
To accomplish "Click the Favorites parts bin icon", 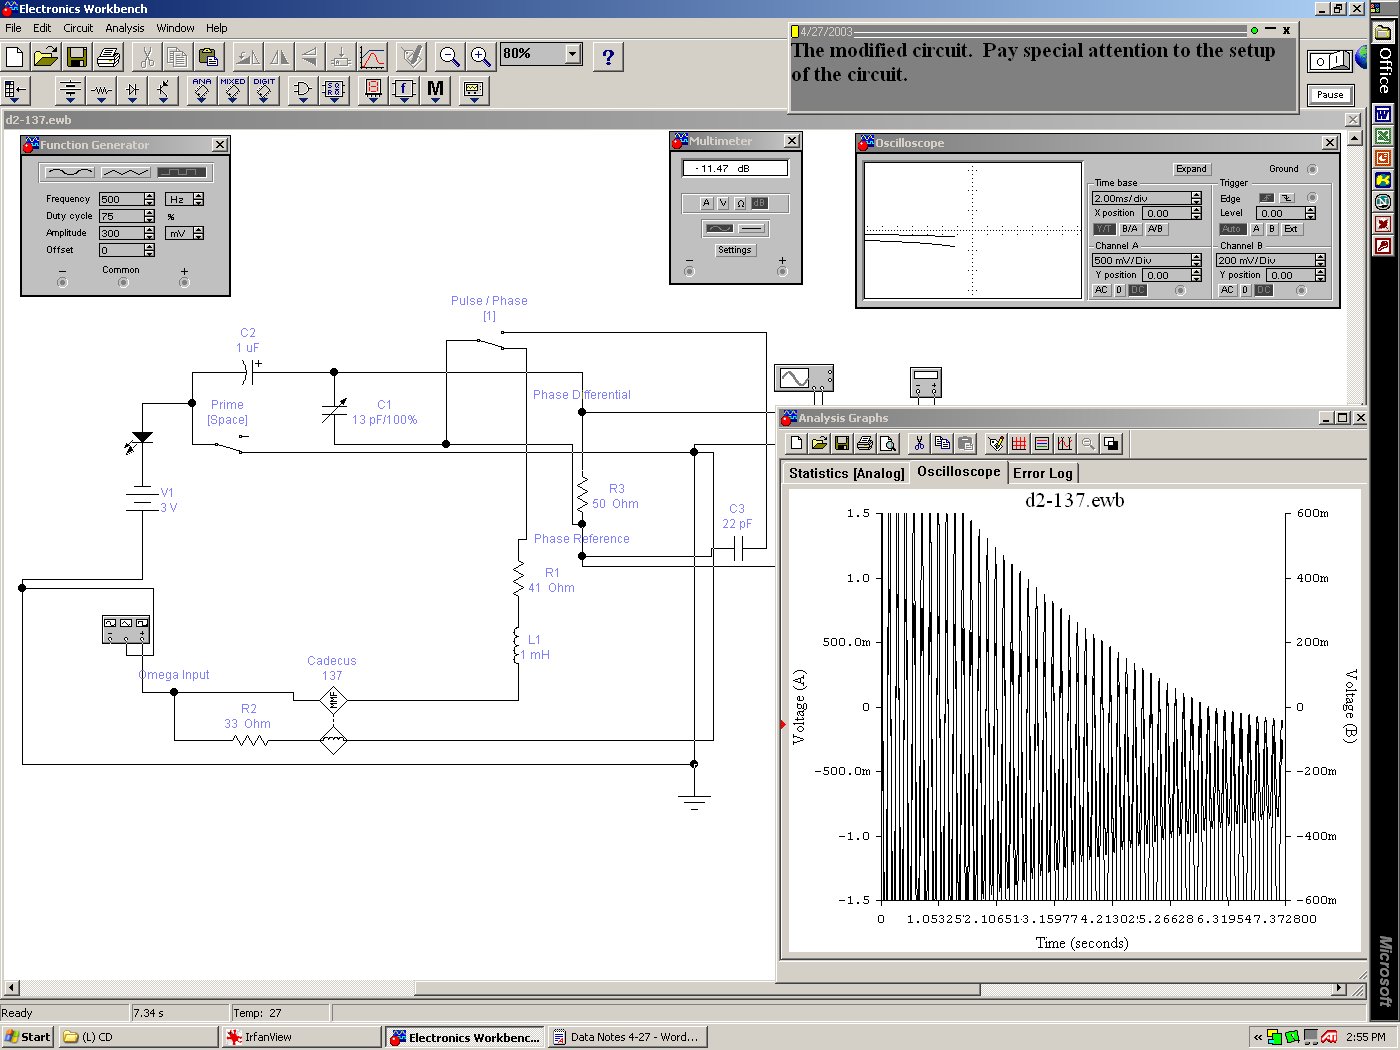I will pyautogui.click(x=15, y=91).
